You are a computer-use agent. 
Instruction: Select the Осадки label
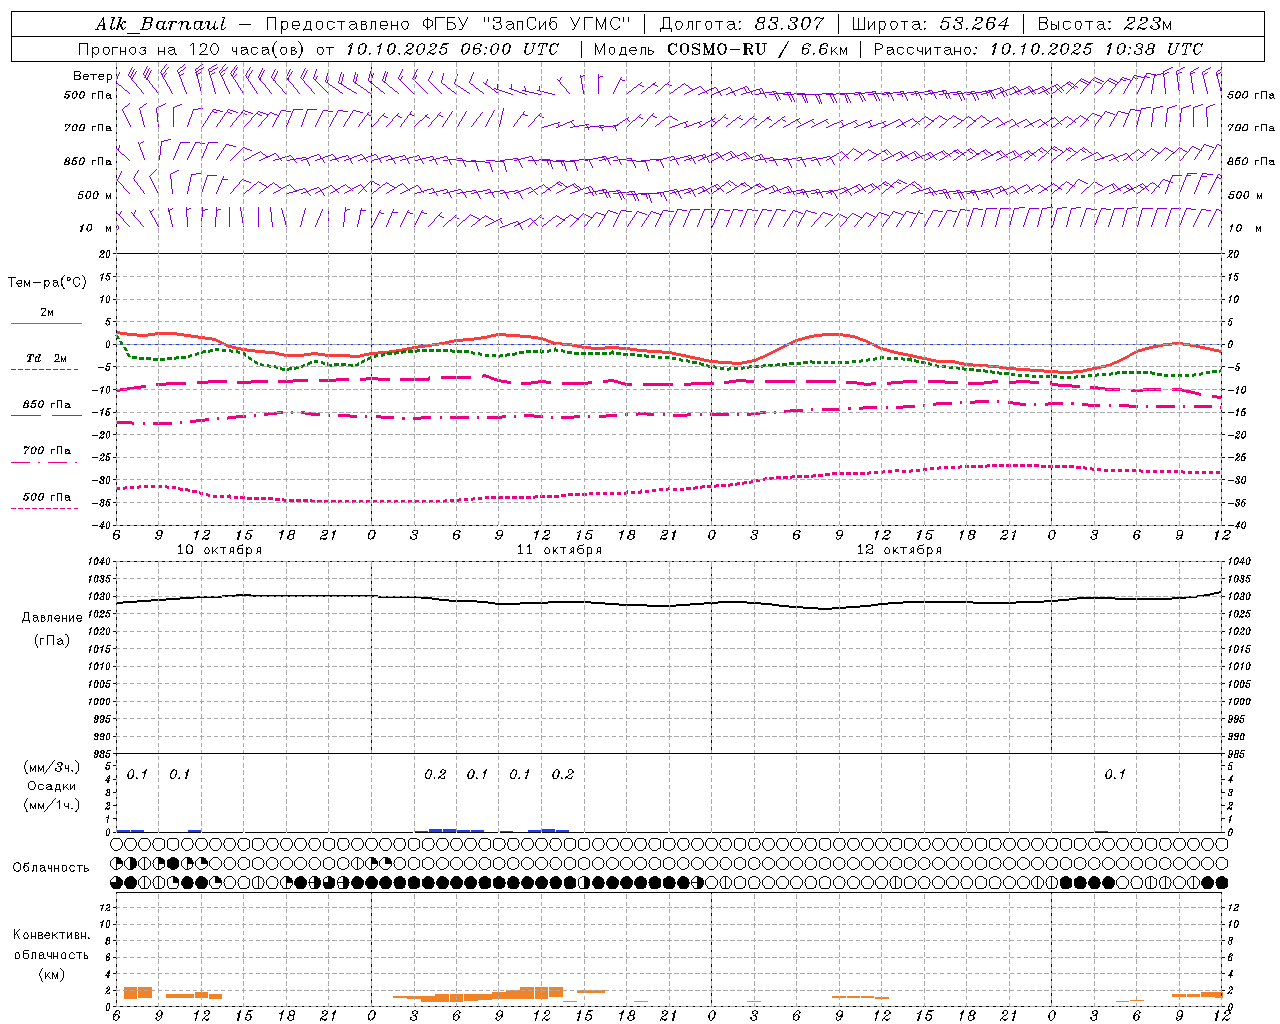click(x=52, y=786)
